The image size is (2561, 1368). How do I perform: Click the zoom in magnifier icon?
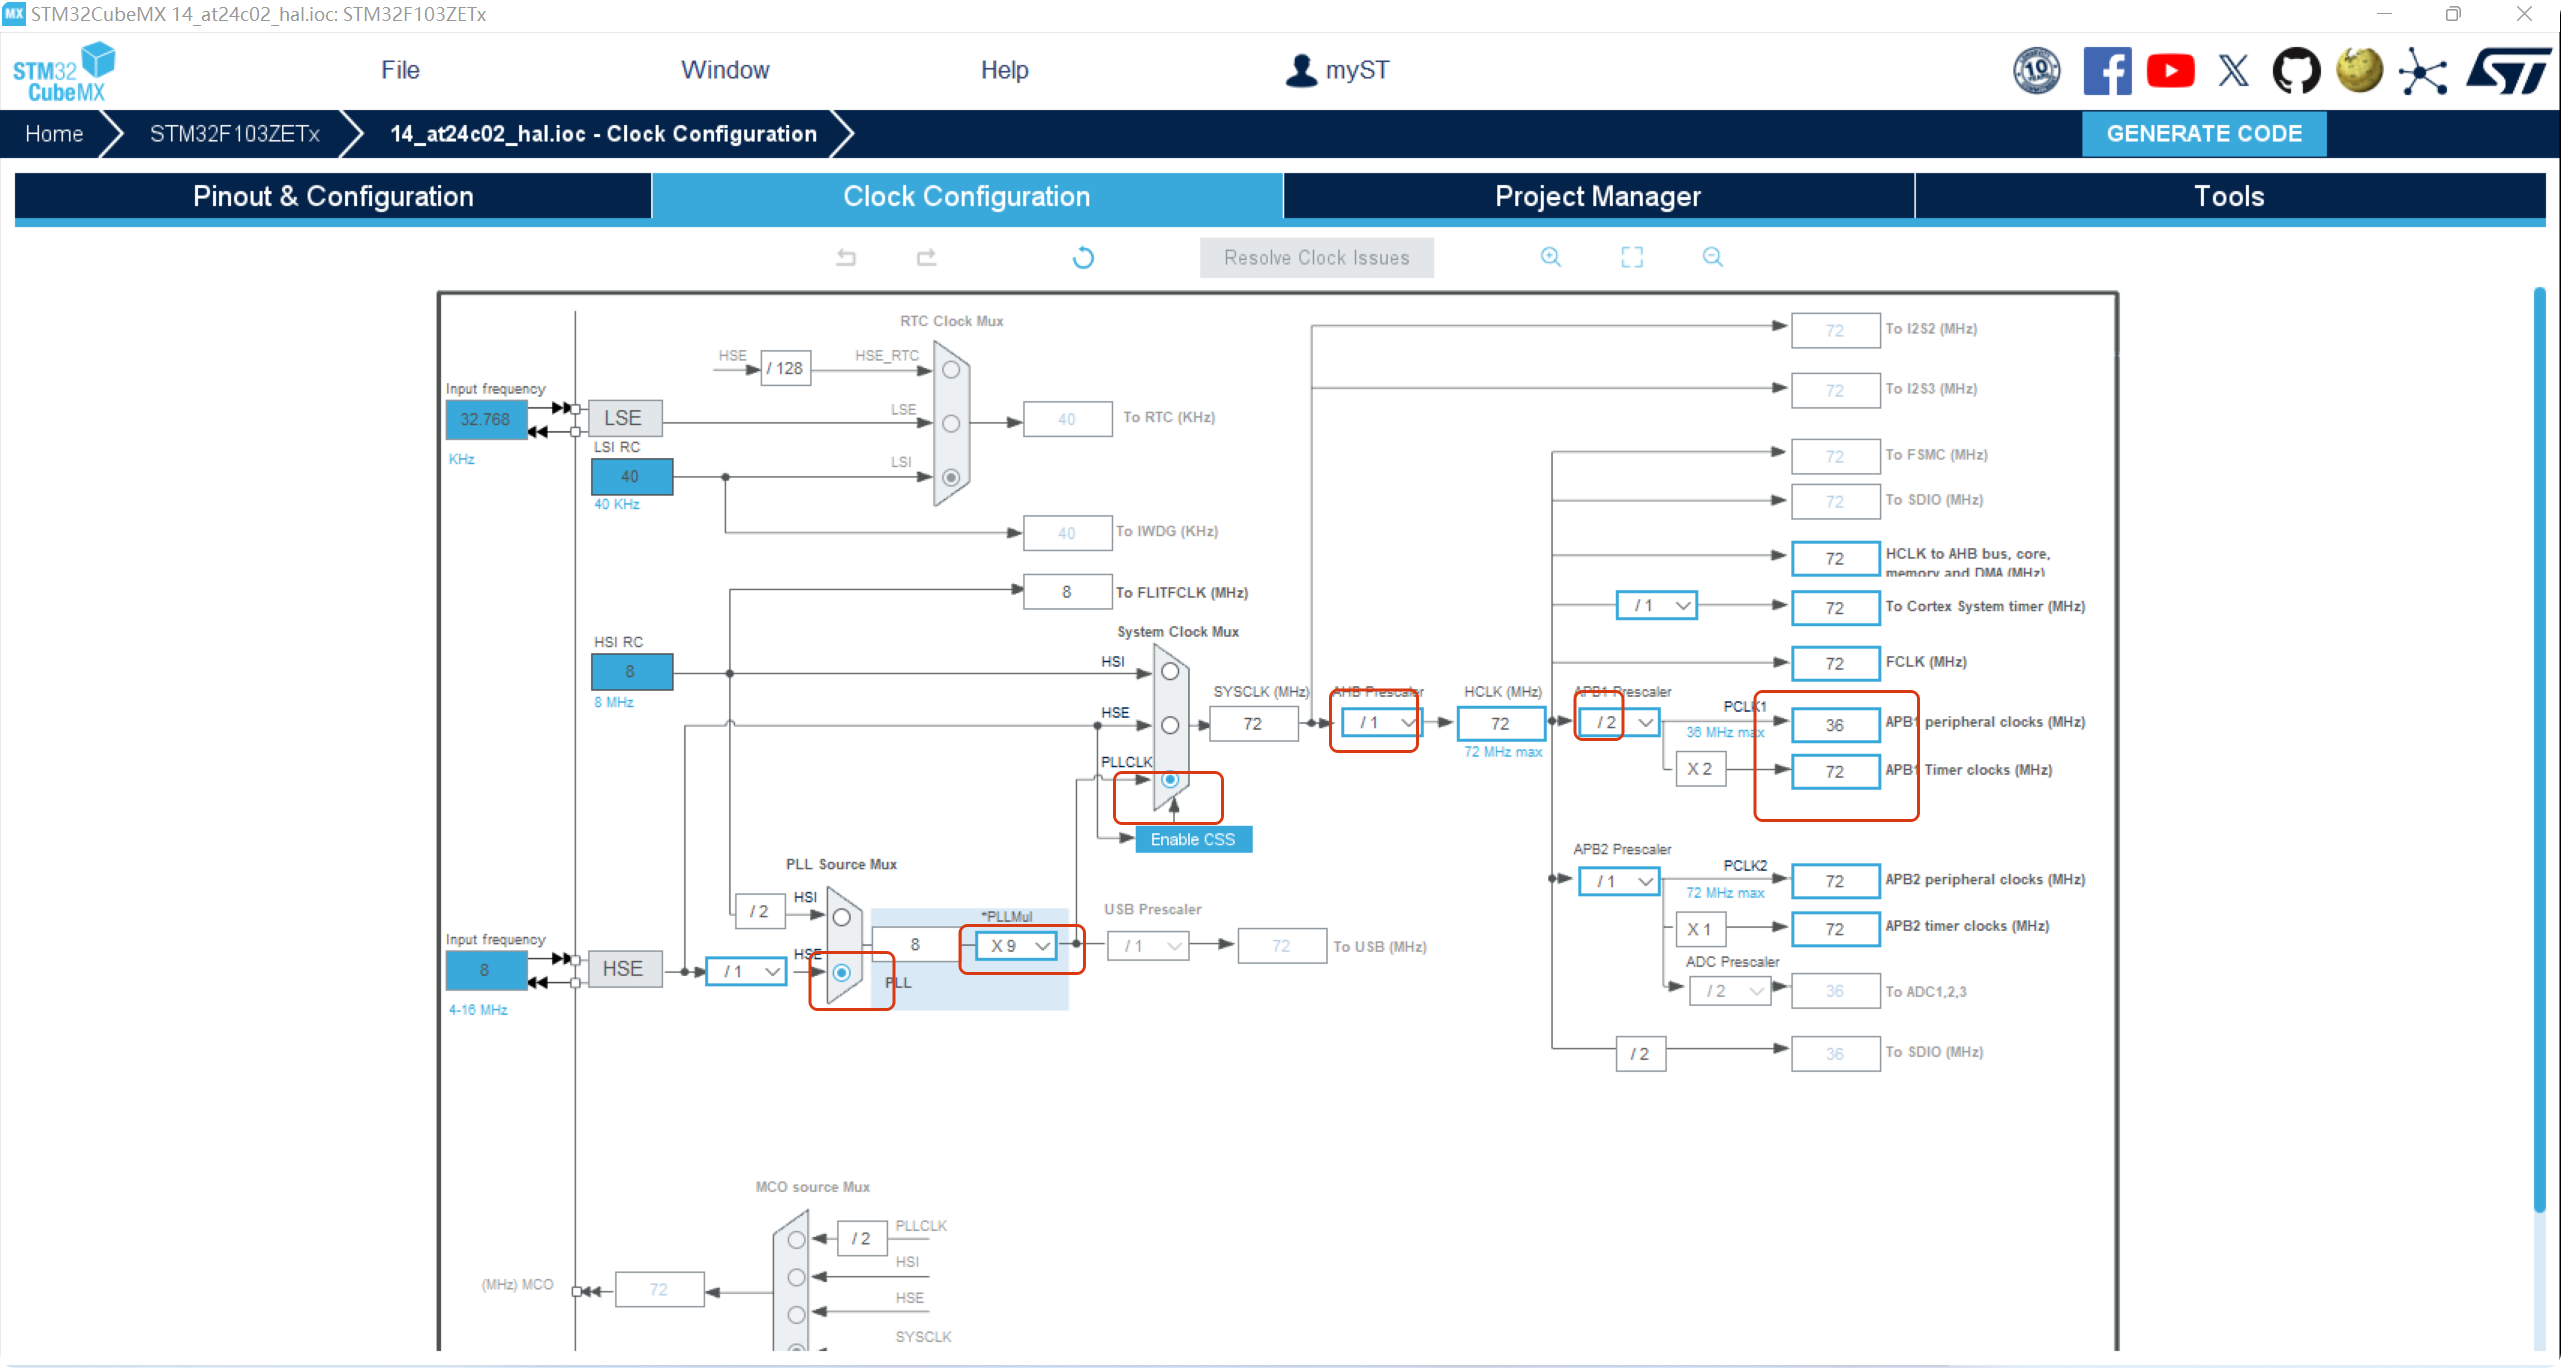pos(1550,257)
